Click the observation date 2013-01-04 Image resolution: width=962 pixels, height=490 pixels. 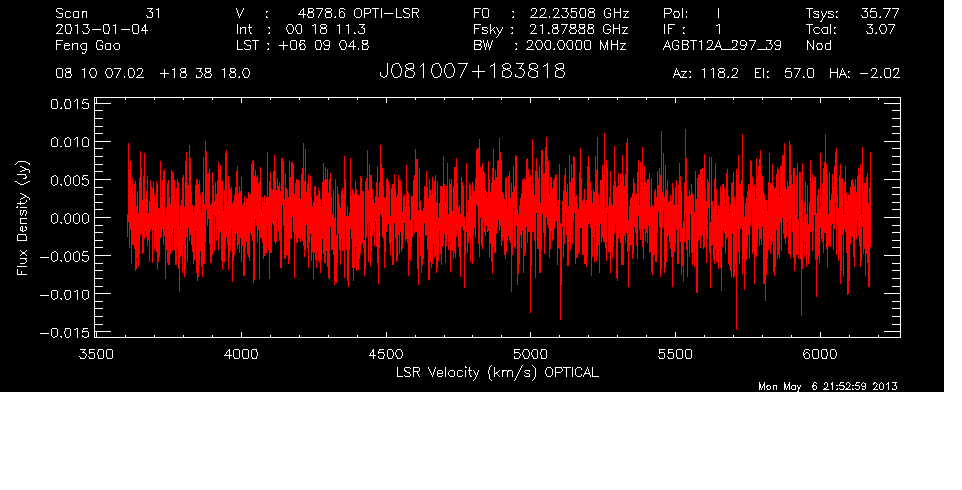pyautogui.click(x=102, y=29)
